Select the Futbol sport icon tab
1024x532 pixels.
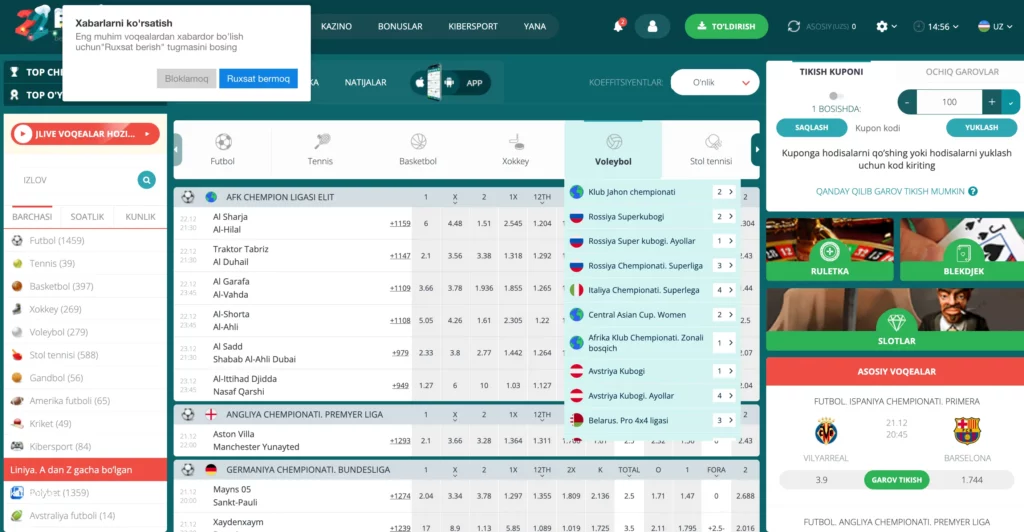[223, 149]
